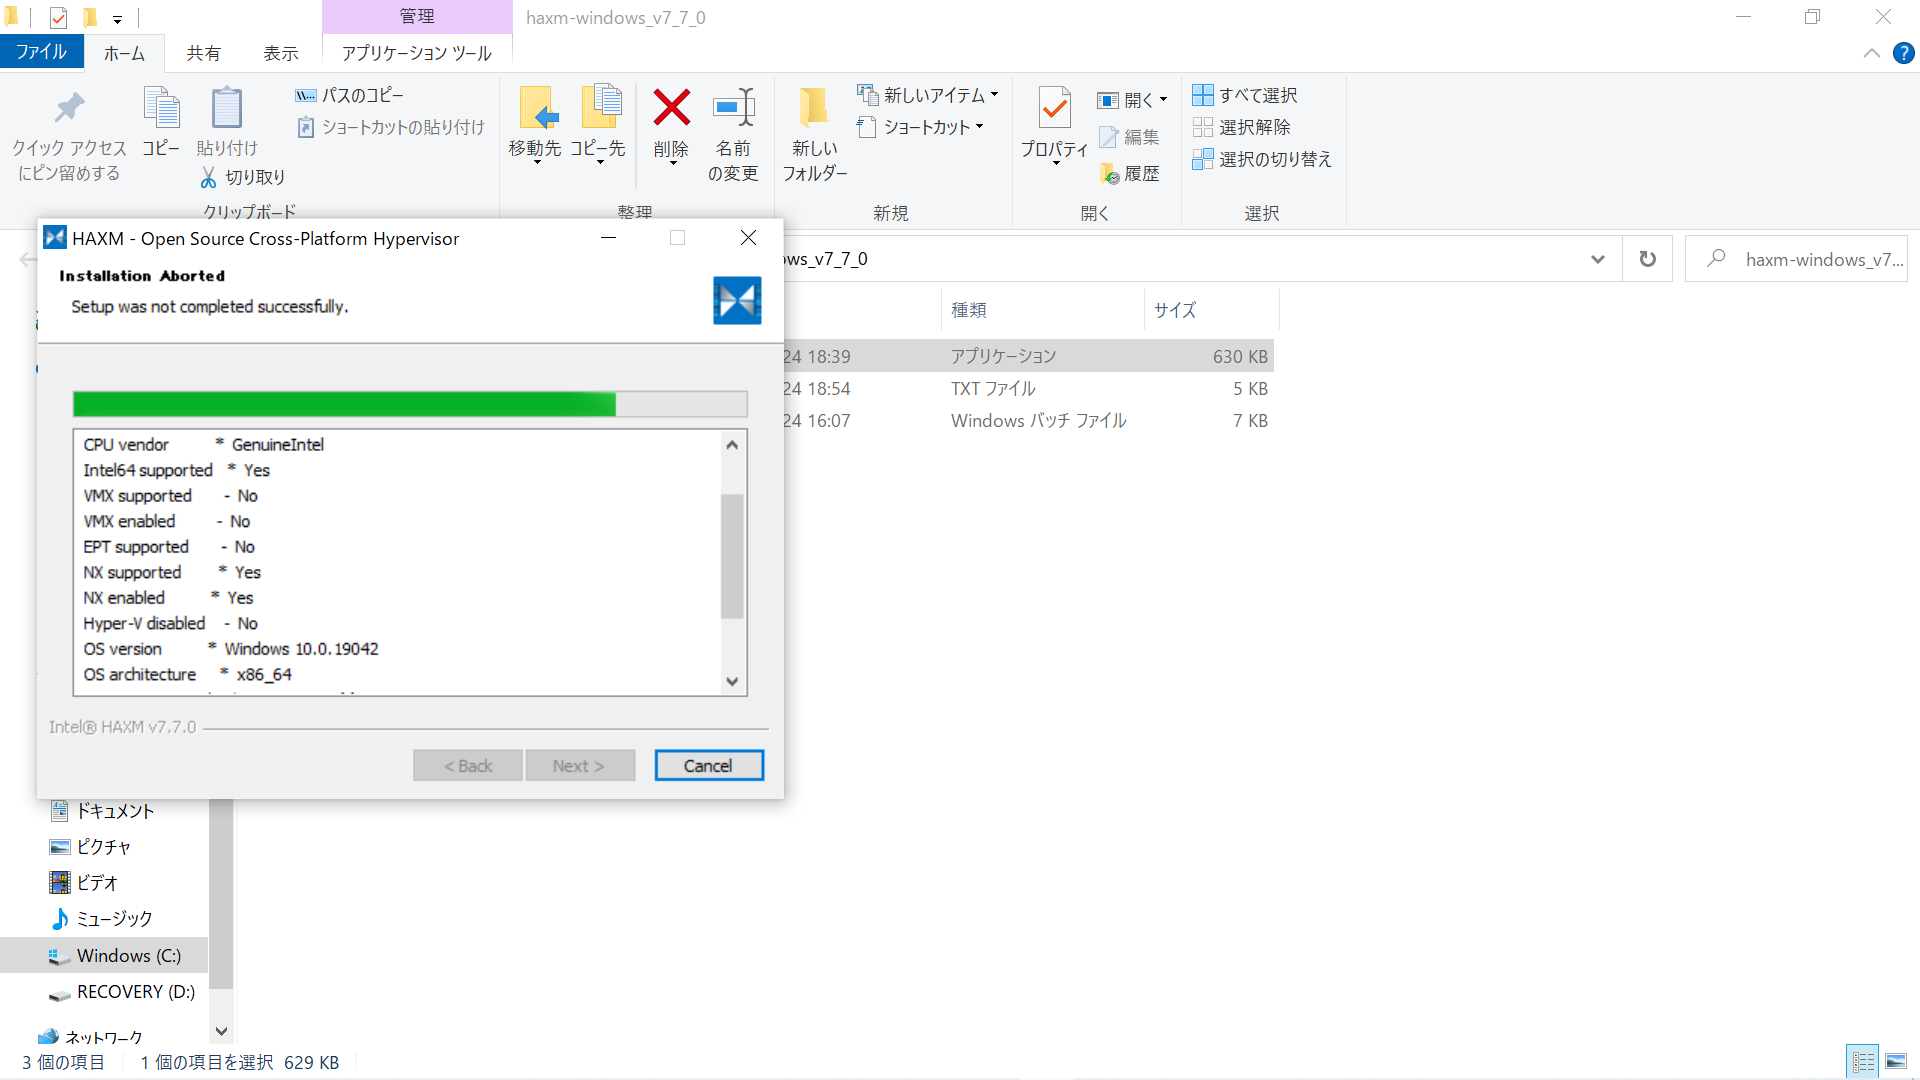Click the quick access toolbar customize dropdown arrow
Viewport: 1920px width, 1080px height.
(117, 18)
